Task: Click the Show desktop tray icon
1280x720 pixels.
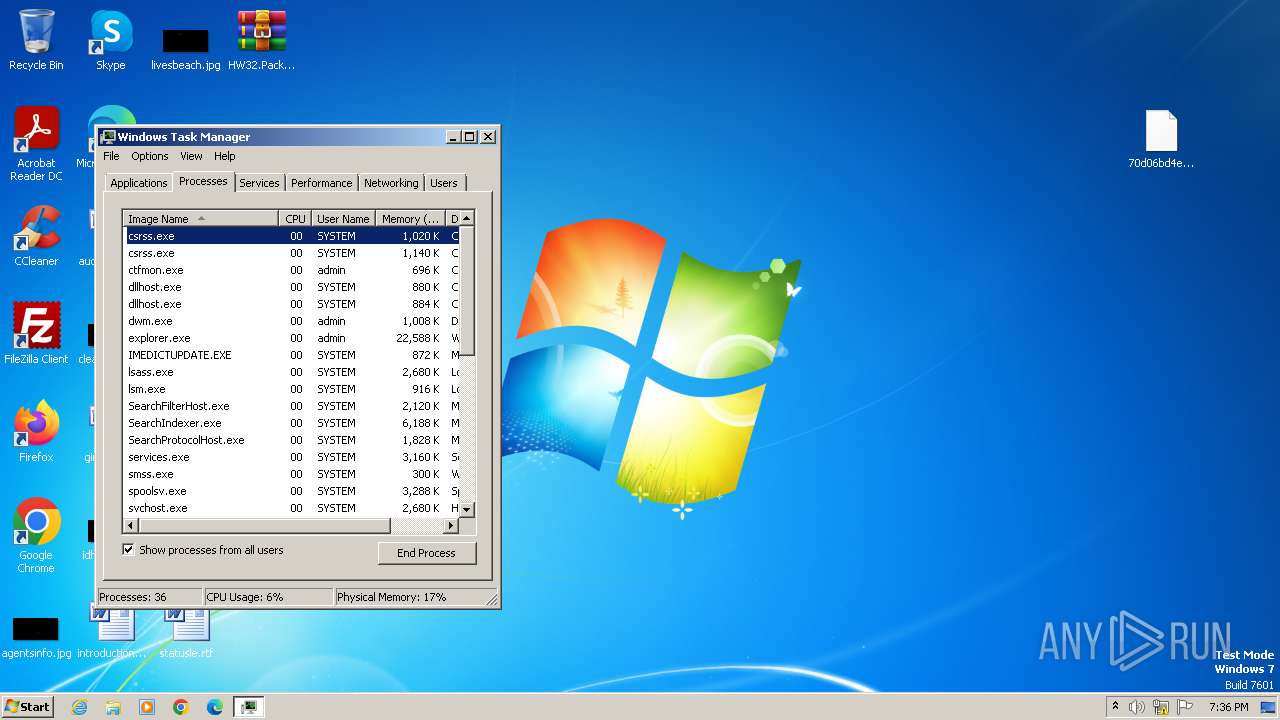Action: click(x=1268, y=707)
